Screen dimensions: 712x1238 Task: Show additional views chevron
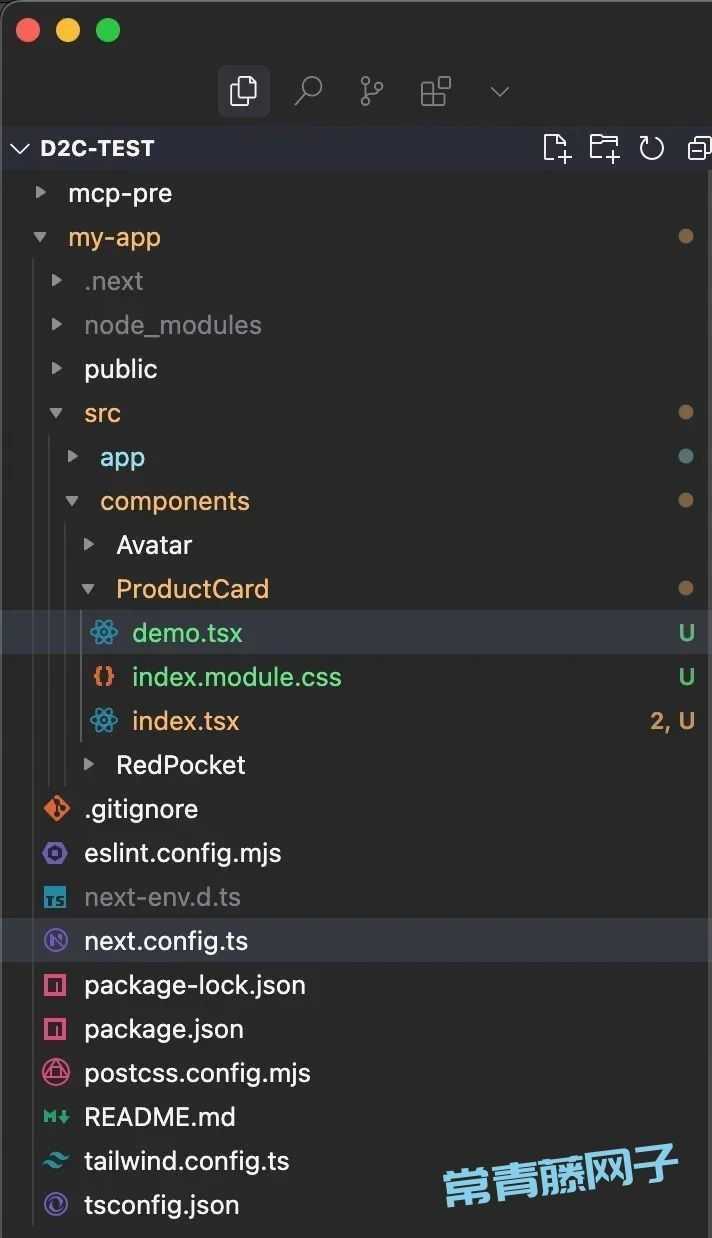500,92
